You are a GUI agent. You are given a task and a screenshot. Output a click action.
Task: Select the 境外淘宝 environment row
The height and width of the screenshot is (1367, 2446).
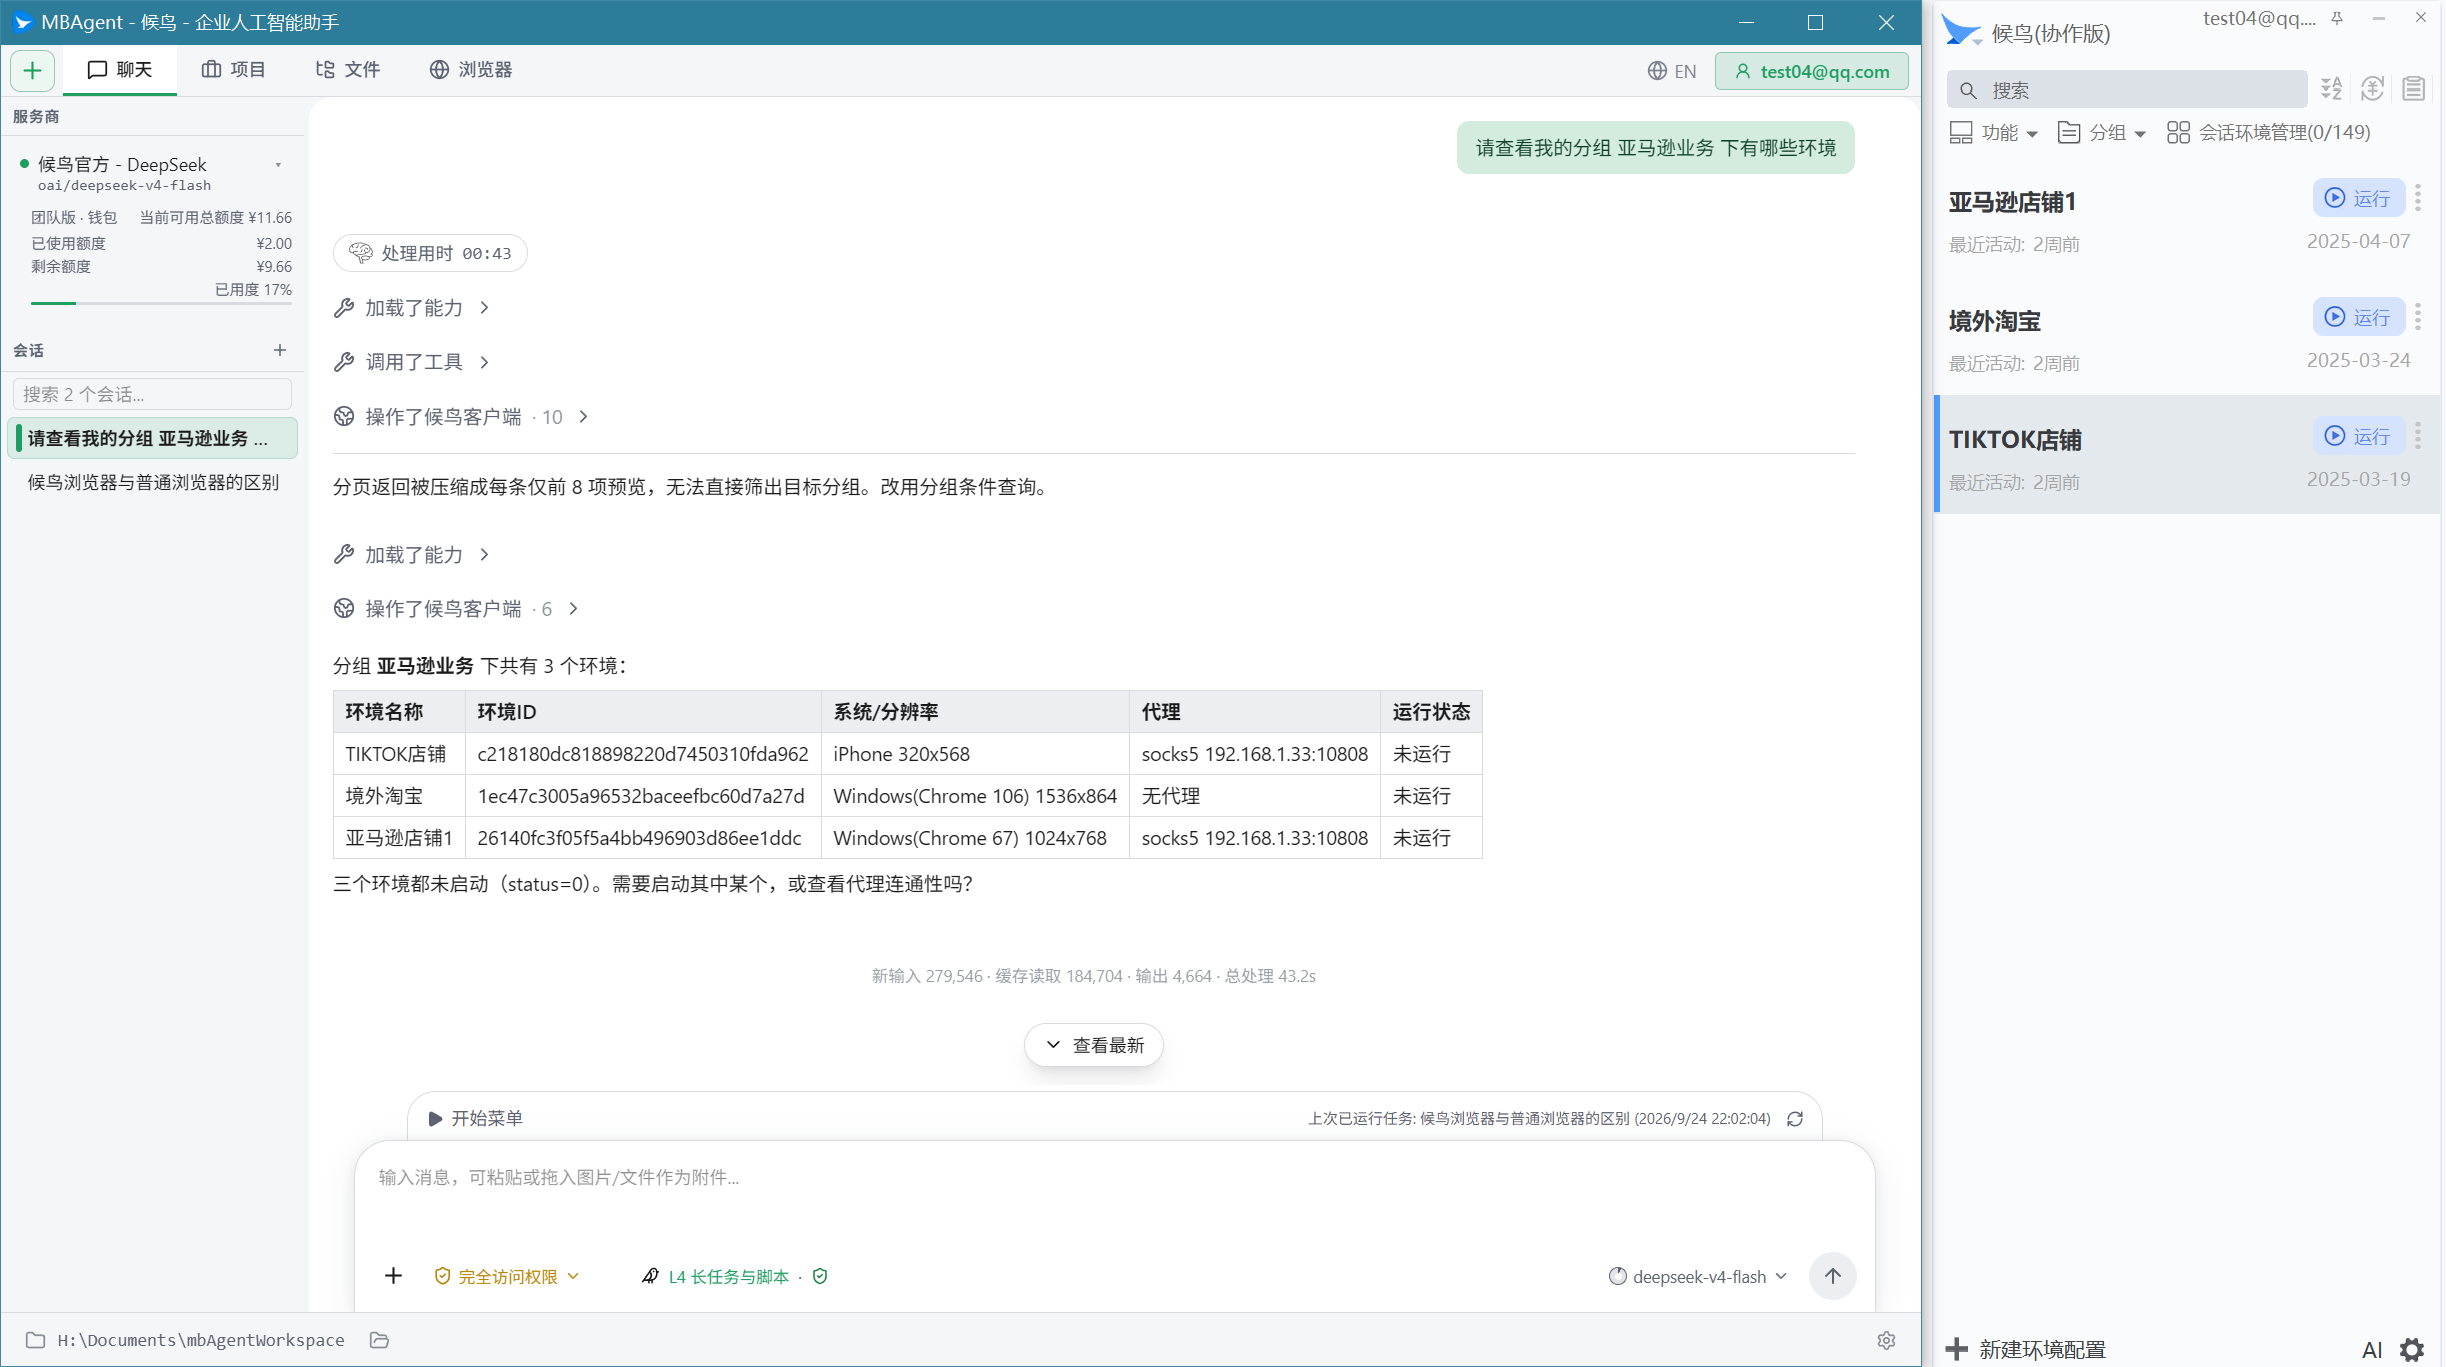(2188, 337)
